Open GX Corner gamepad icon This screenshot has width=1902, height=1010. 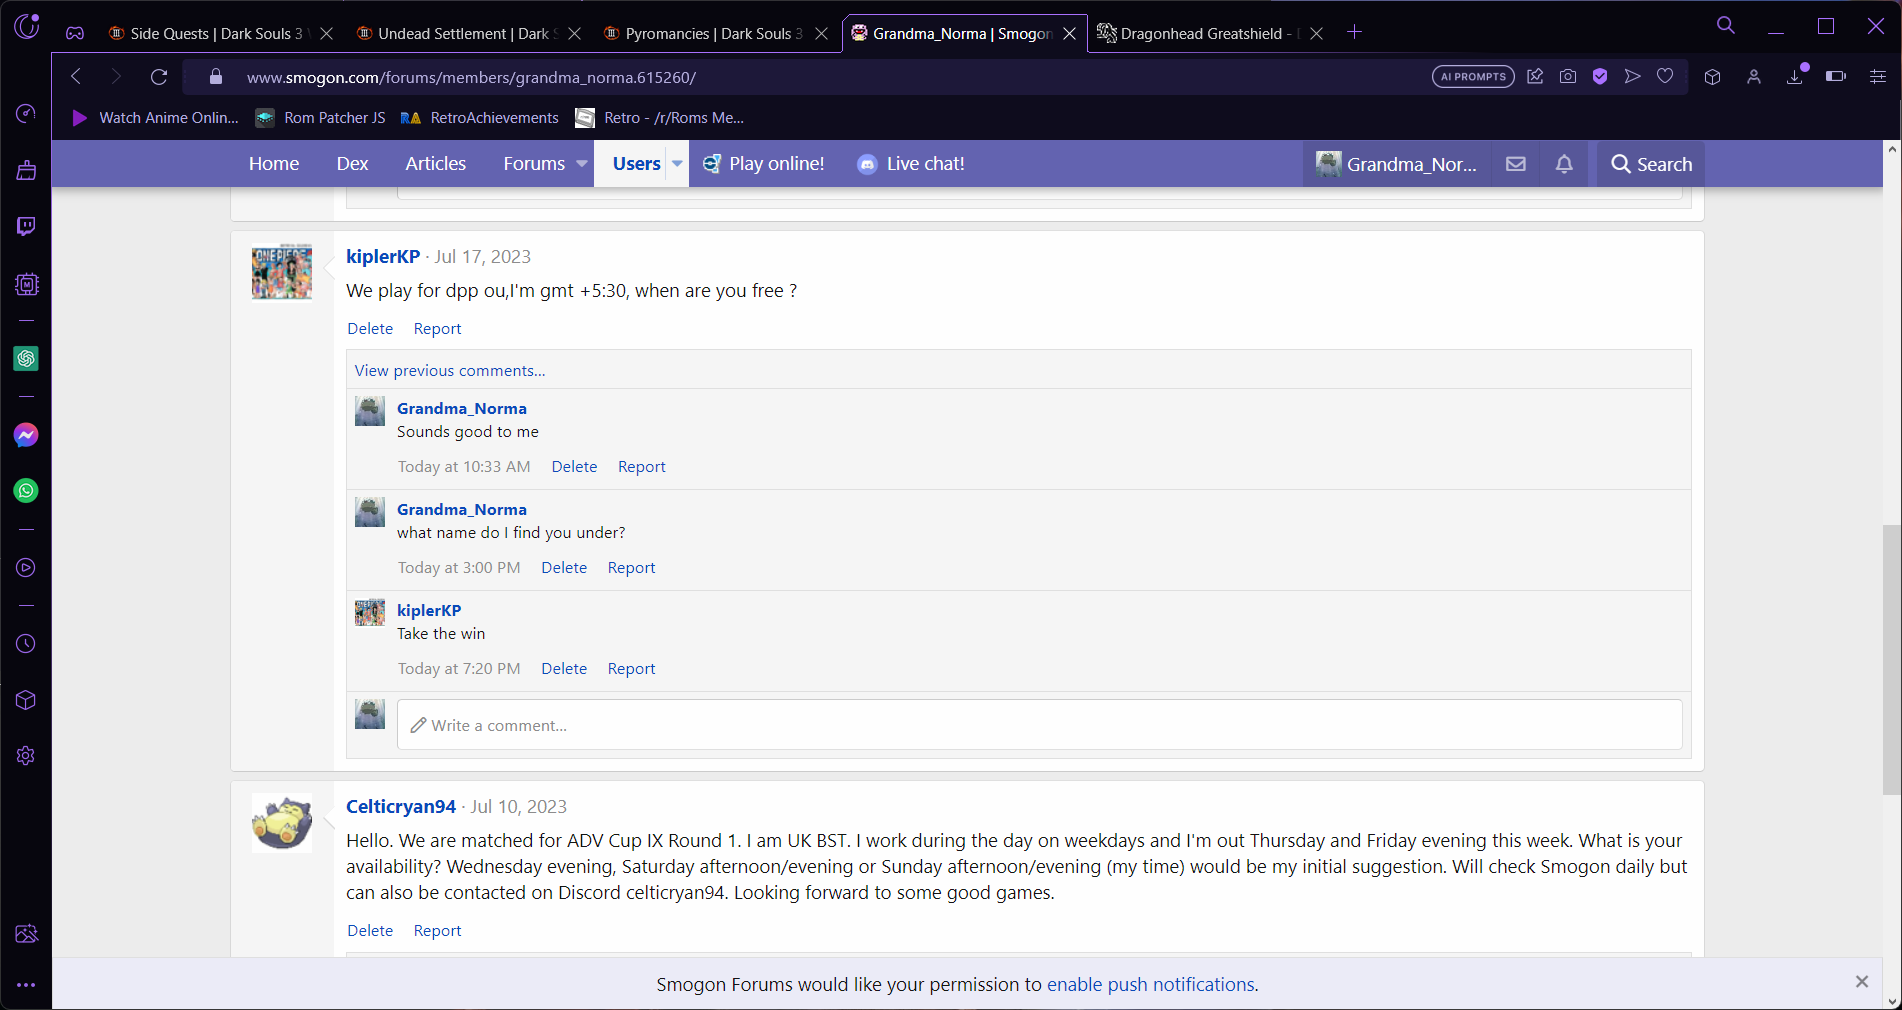point(75,33)
